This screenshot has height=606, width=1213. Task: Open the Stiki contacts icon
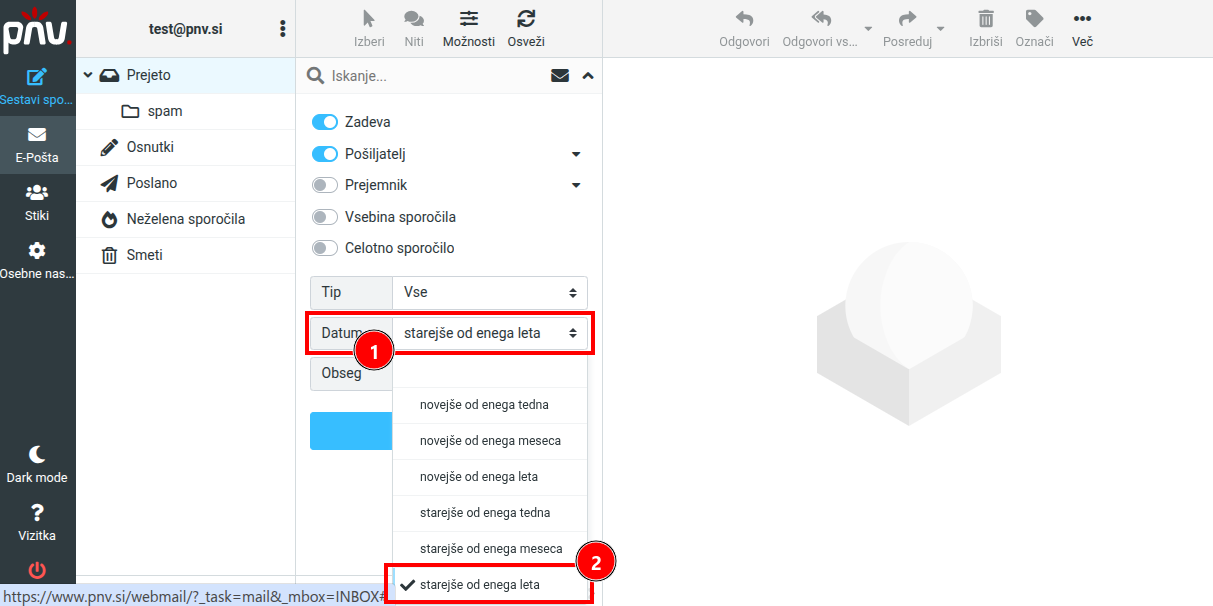37,193
